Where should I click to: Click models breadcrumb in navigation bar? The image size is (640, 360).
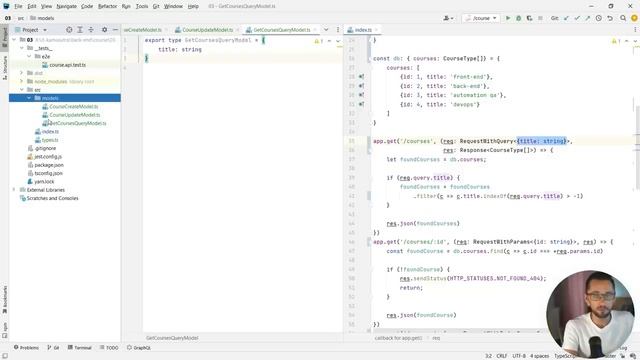(42, 18)
